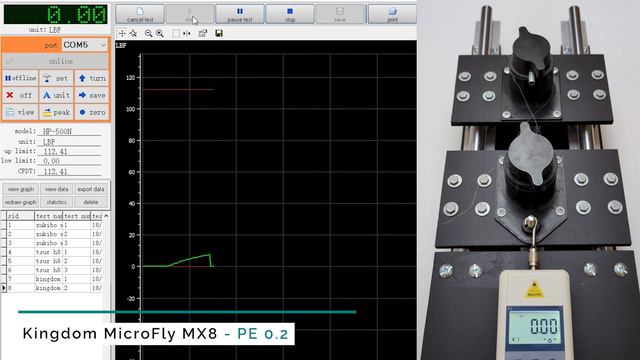The height and width of the screenshot is (360, 640).
Task: Click the offline button
Action: [x=20, y=78]
